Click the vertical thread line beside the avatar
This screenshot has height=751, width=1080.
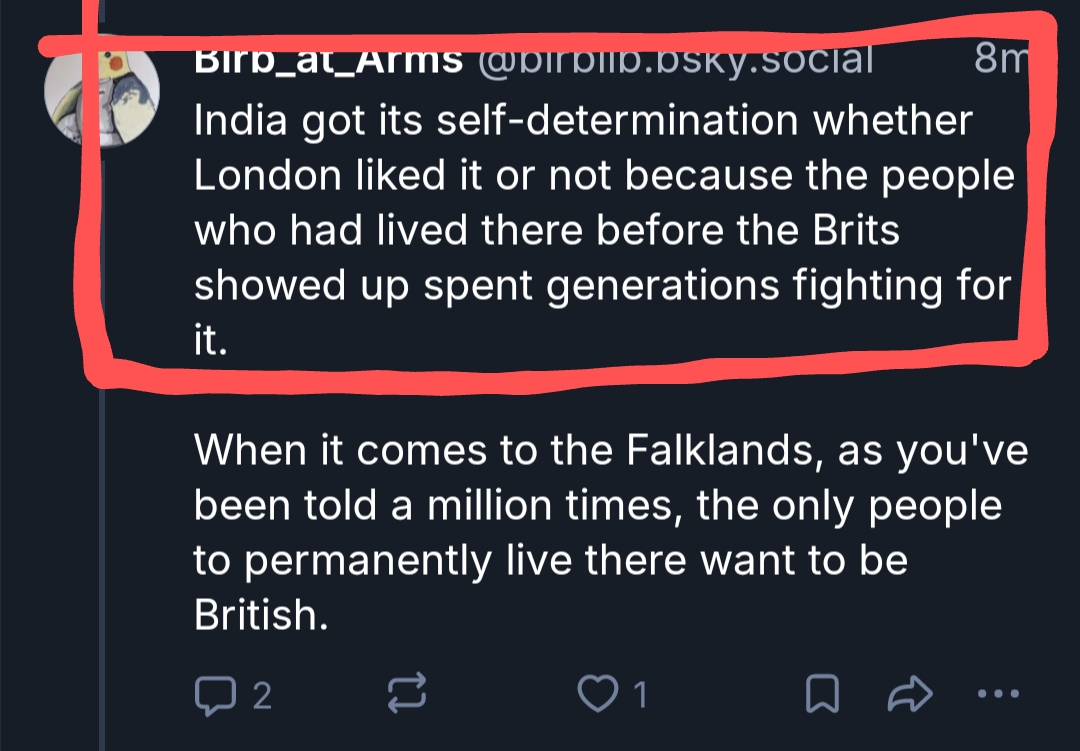tap(103, 450)
